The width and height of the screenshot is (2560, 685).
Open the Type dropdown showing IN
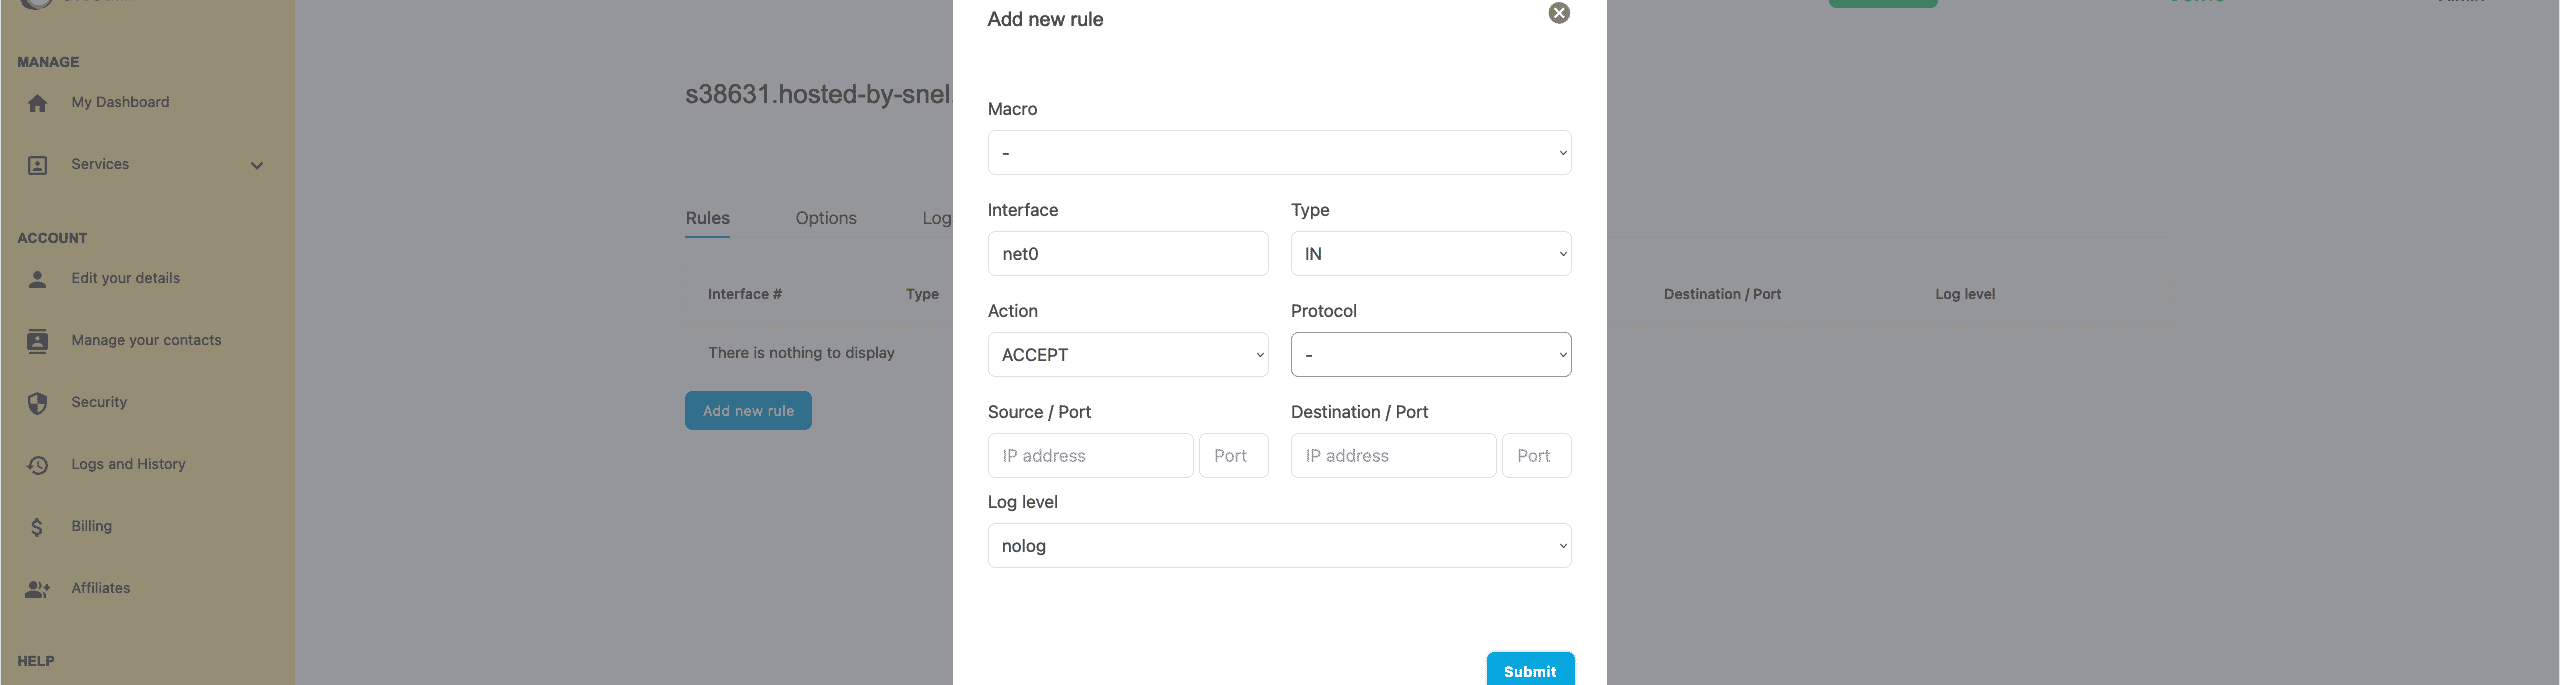(1430, 254)
